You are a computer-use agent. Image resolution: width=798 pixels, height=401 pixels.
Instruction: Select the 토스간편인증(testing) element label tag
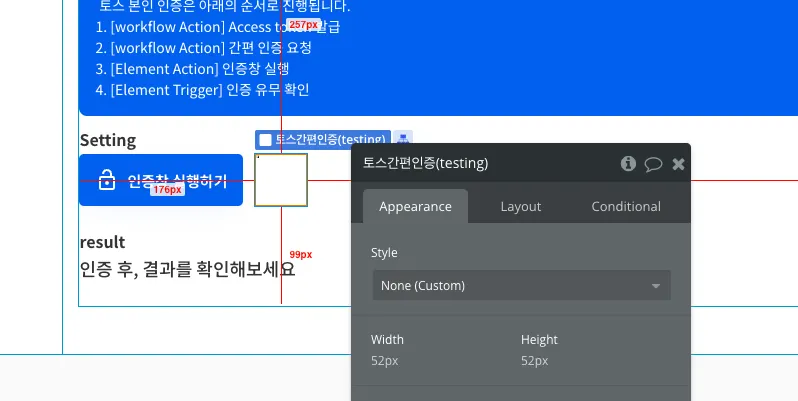(x=323, y=139)
